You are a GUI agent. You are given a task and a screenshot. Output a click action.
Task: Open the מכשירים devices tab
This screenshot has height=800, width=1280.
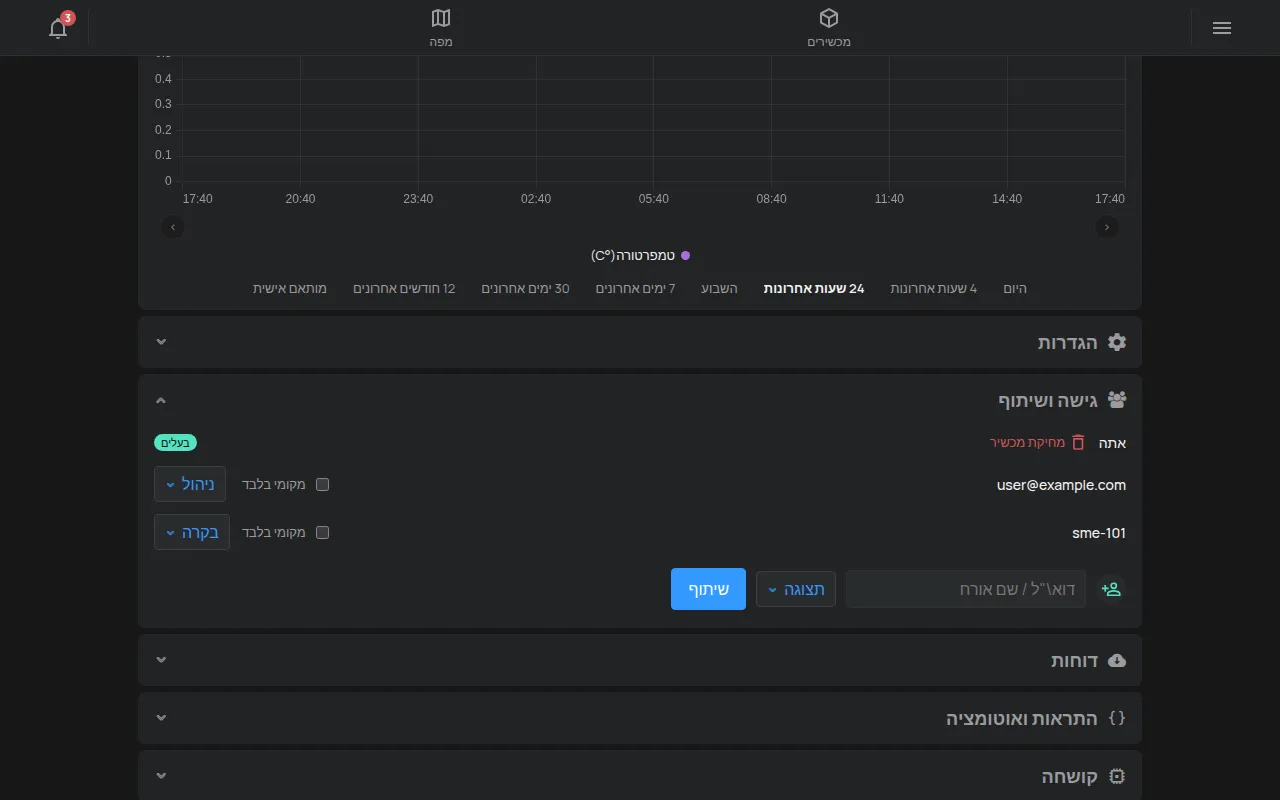pos(829,28)
